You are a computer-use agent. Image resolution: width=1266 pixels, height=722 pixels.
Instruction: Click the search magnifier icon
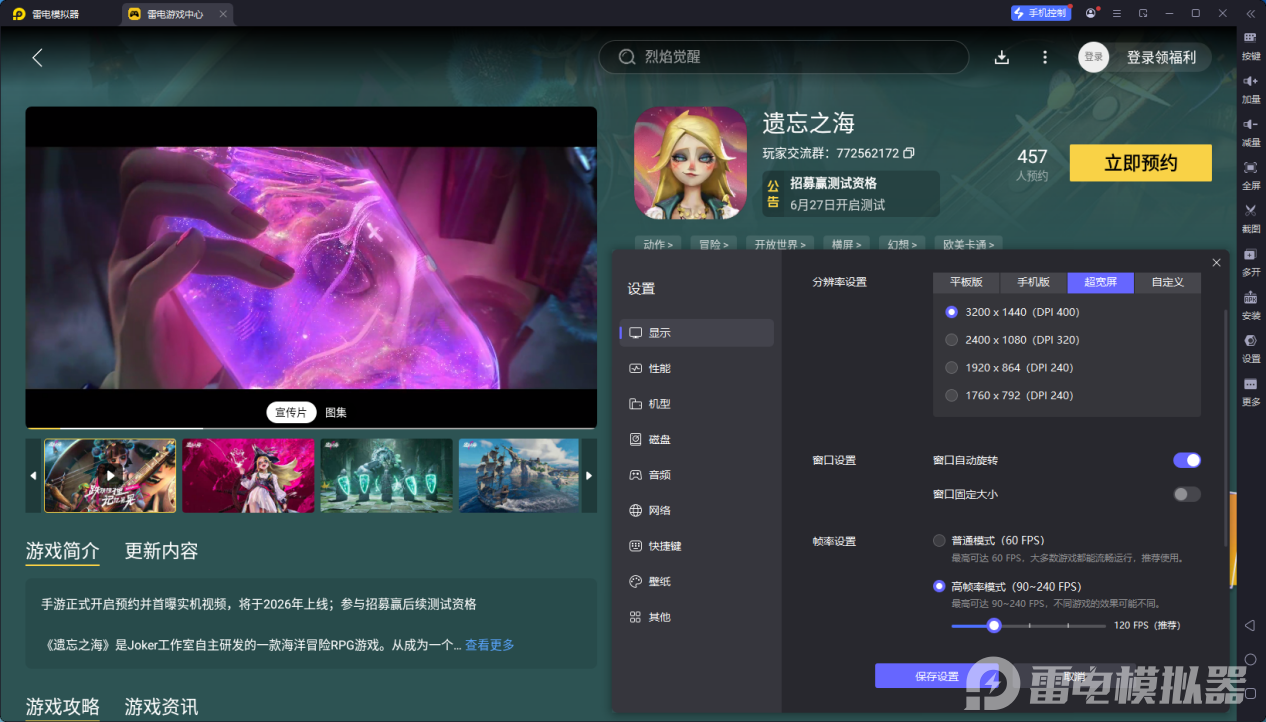pos(627,57)
